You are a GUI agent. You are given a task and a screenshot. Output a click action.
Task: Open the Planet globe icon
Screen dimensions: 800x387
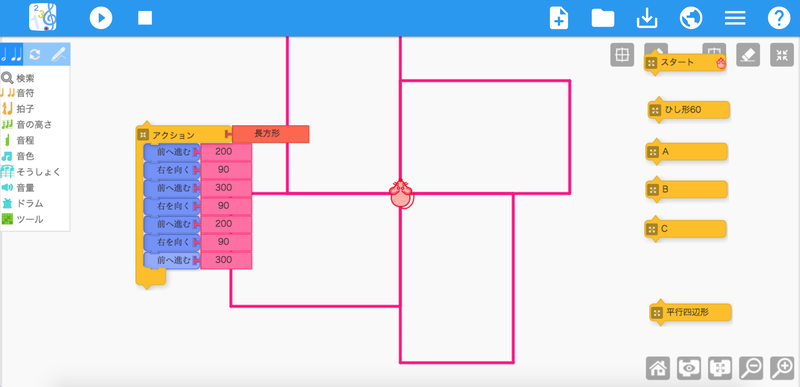coord(691,18)
